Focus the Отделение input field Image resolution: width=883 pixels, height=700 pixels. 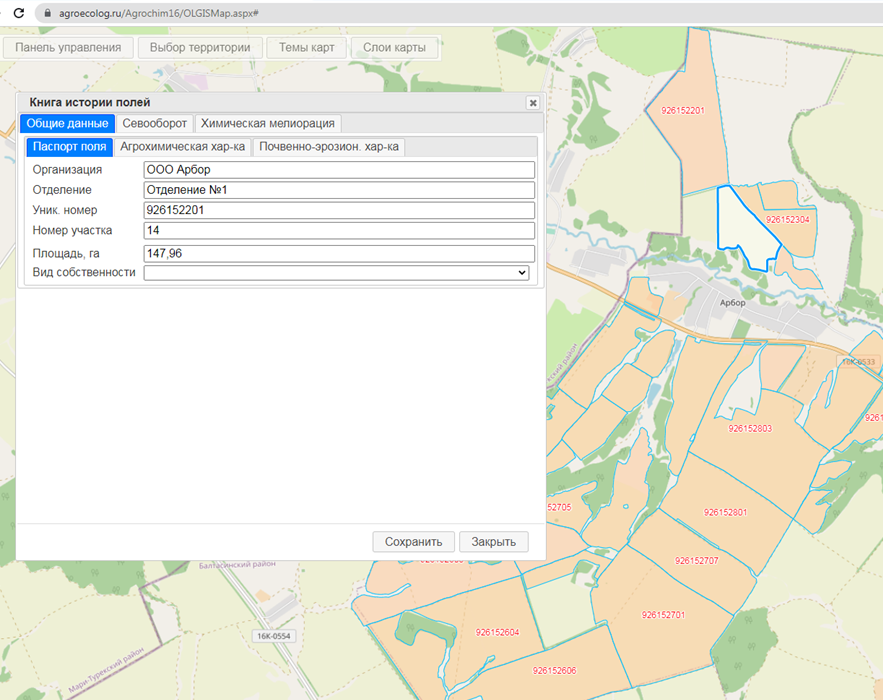[339, 190]
